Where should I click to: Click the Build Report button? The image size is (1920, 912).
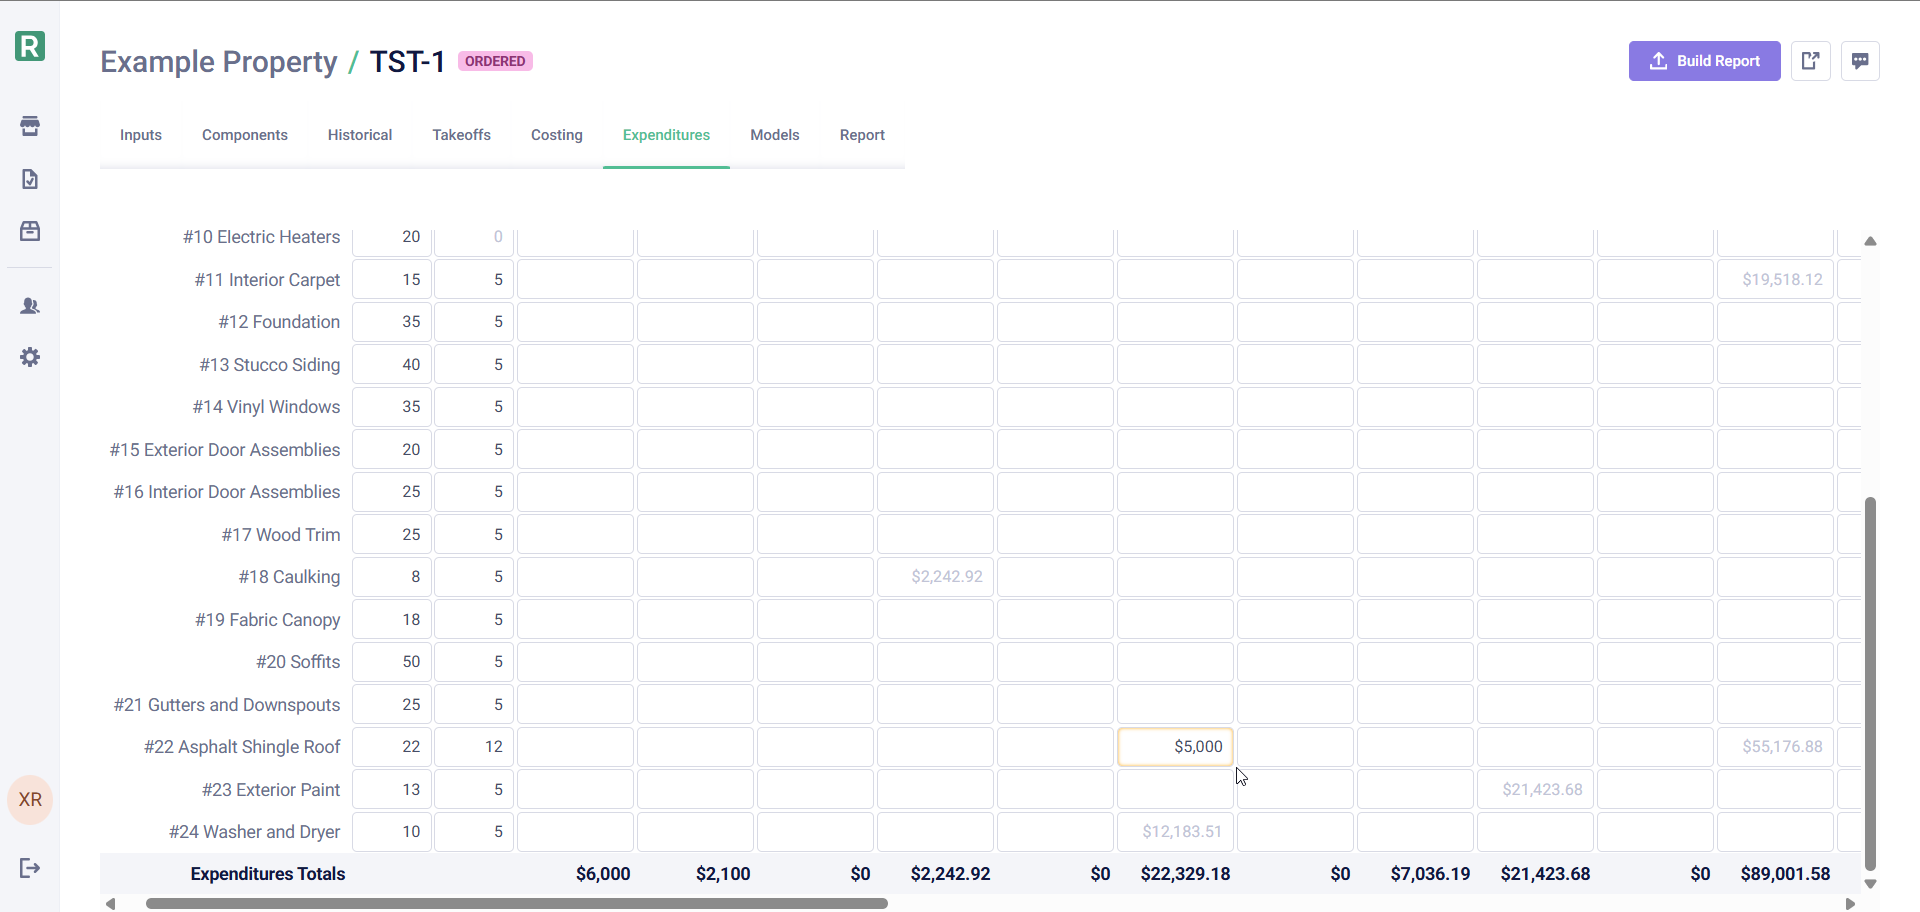click(1704, 61)
